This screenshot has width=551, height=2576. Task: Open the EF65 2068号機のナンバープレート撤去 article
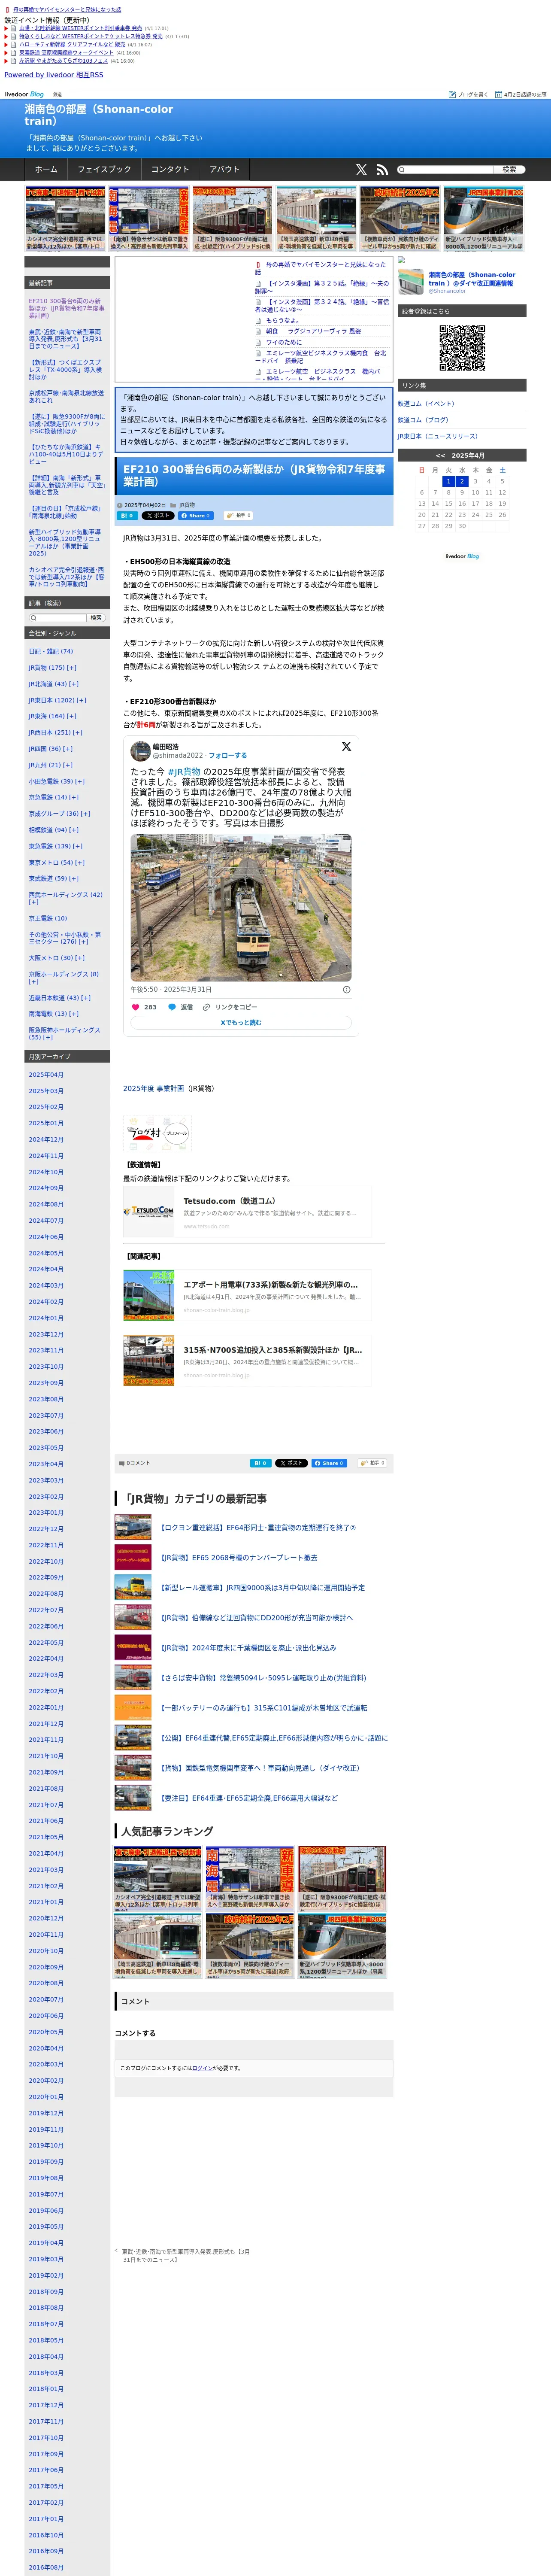(x=239, y=1557)
